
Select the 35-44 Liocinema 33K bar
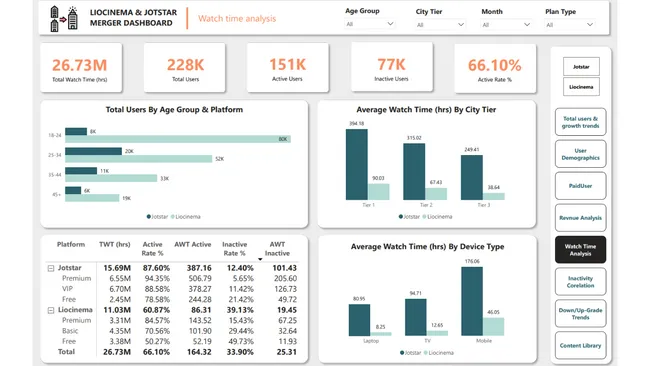tap(111, 178)
